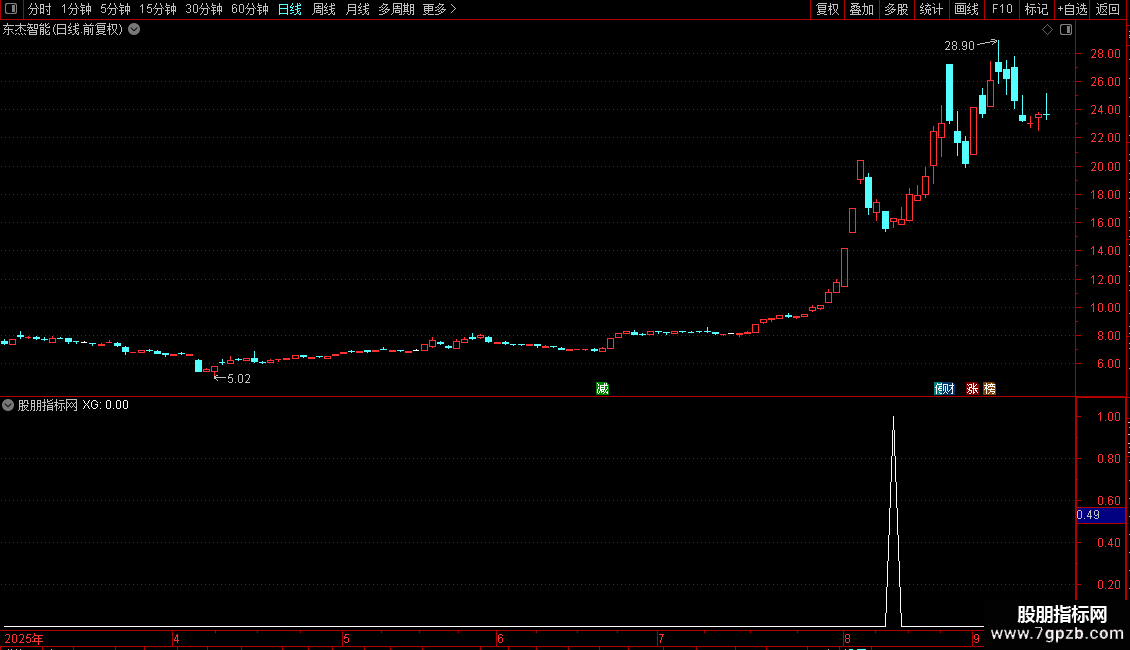The image size is (1130, 650).
Task: Click the red 涨 marker
Action: click(x=972, y=388)
